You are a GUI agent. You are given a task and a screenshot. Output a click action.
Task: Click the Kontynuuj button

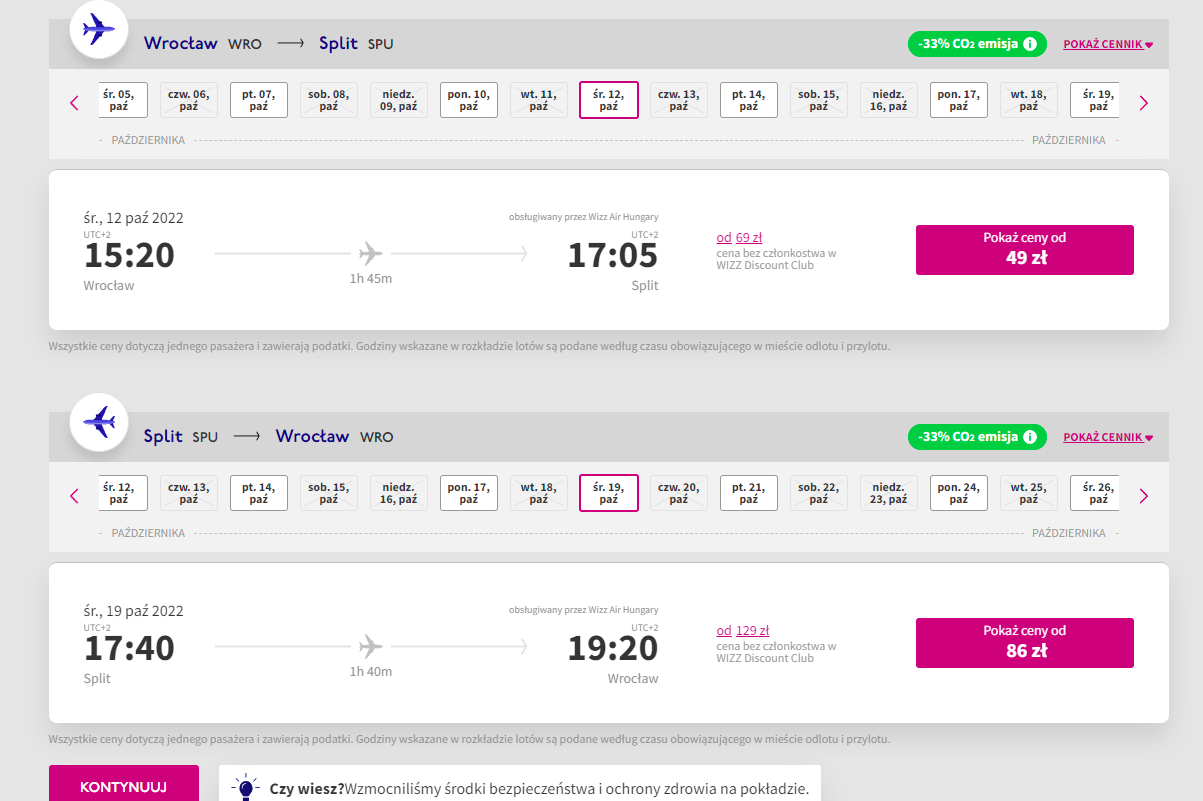[x=123, y=785]
